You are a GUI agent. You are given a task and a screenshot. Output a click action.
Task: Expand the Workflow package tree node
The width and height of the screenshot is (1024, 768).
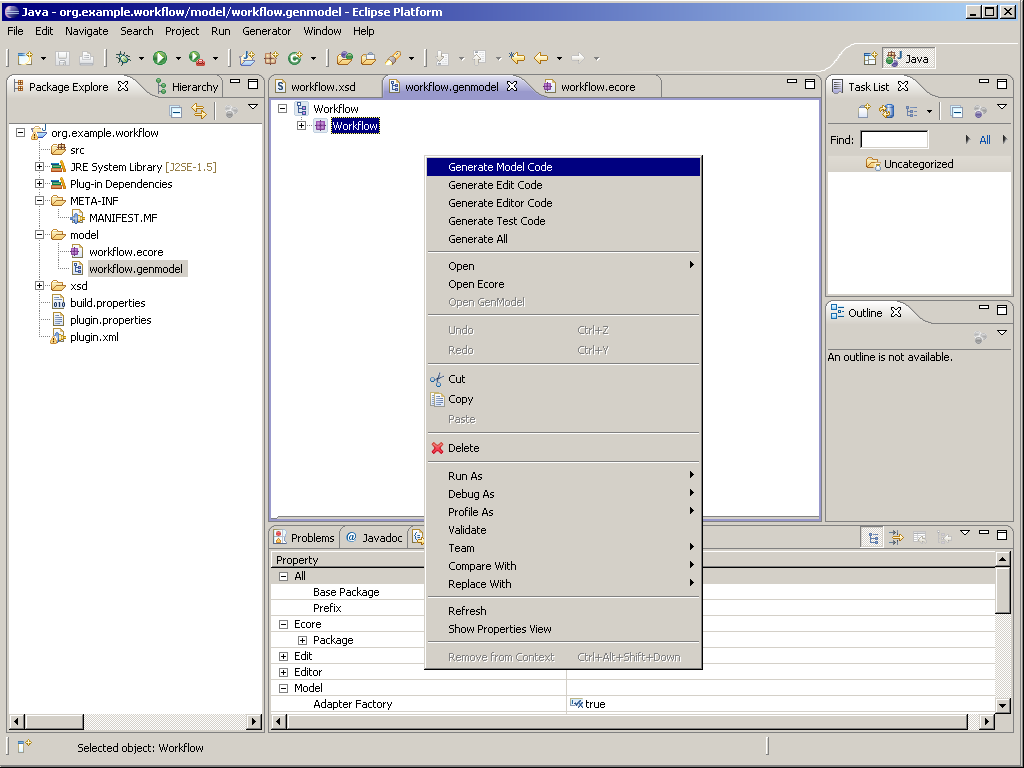click(301, 126)
